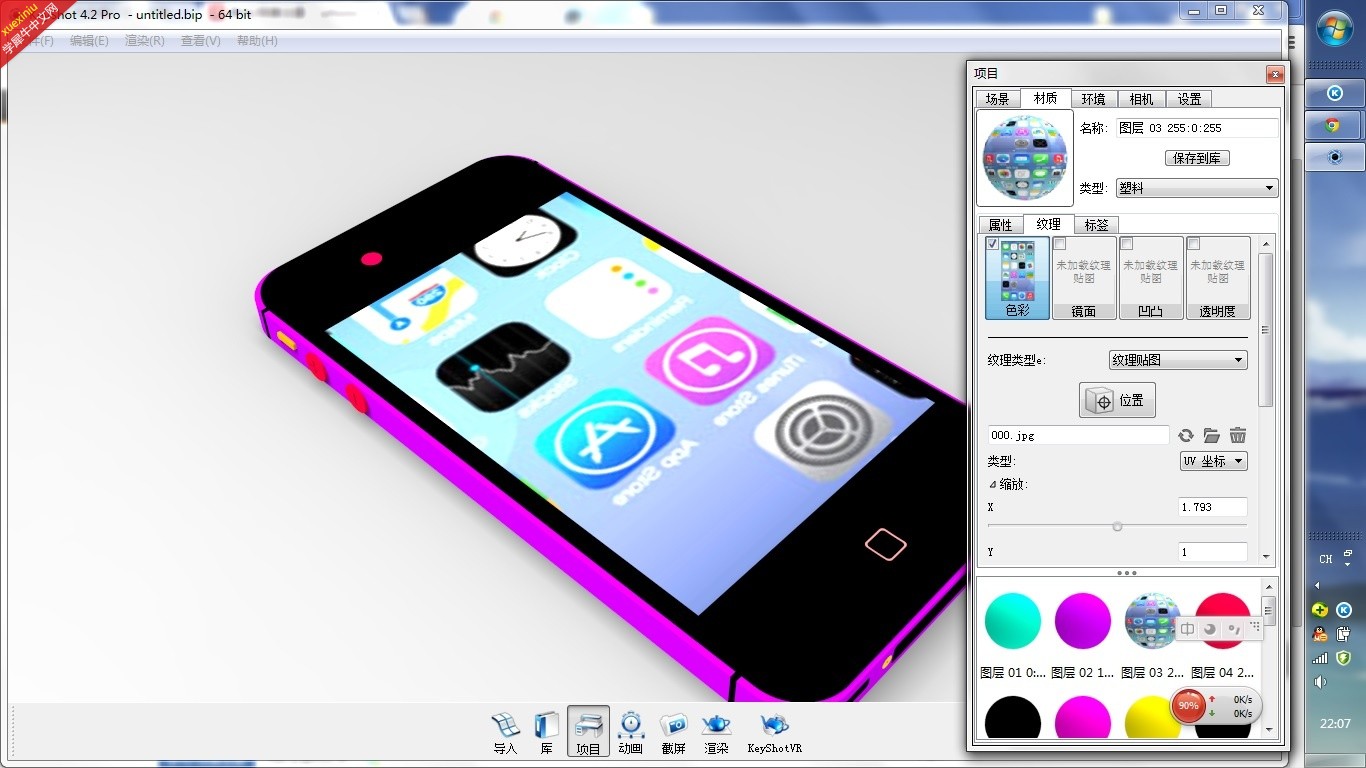Open the KeyShot K taskbar icon at top
This screenshot has height=768, width=1366.
[1333, 93]
